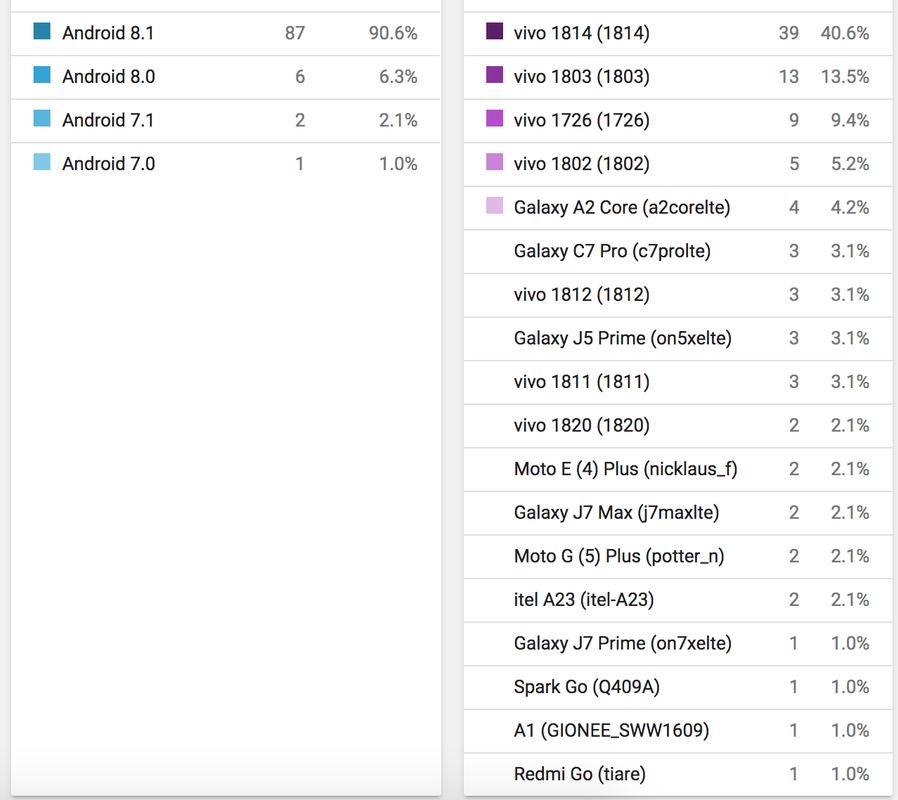Click the vivo 1814 dark purple swatch
Viewport: 898px width, 800px height.
point(494,32)
